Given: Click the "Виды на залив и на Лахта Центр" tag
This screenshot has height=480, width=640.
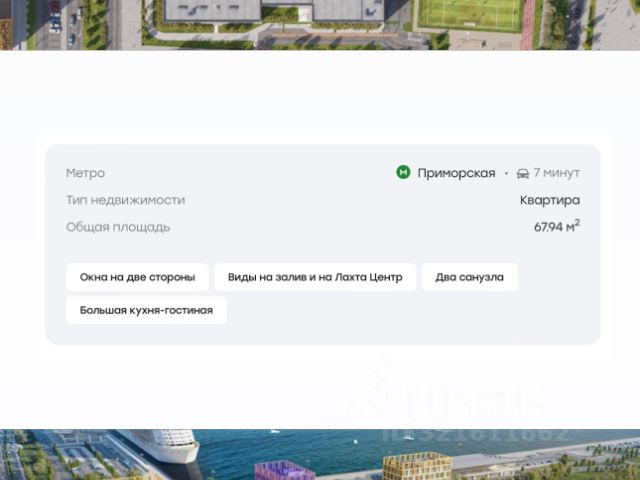Looking at the screenshot, I should click(x=315, y=277).
